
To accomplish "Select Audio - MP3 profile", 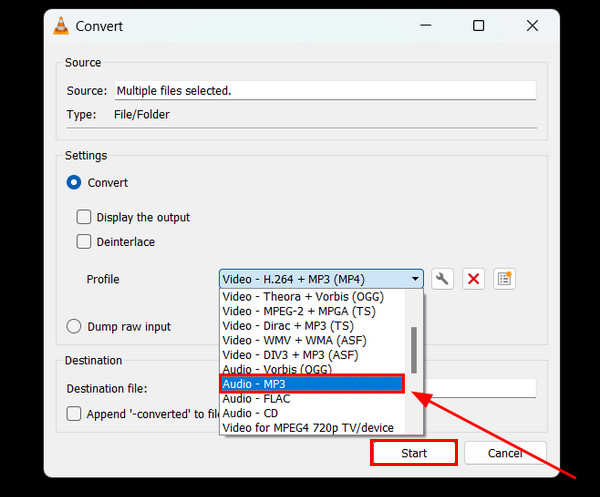I will (312, 384).
